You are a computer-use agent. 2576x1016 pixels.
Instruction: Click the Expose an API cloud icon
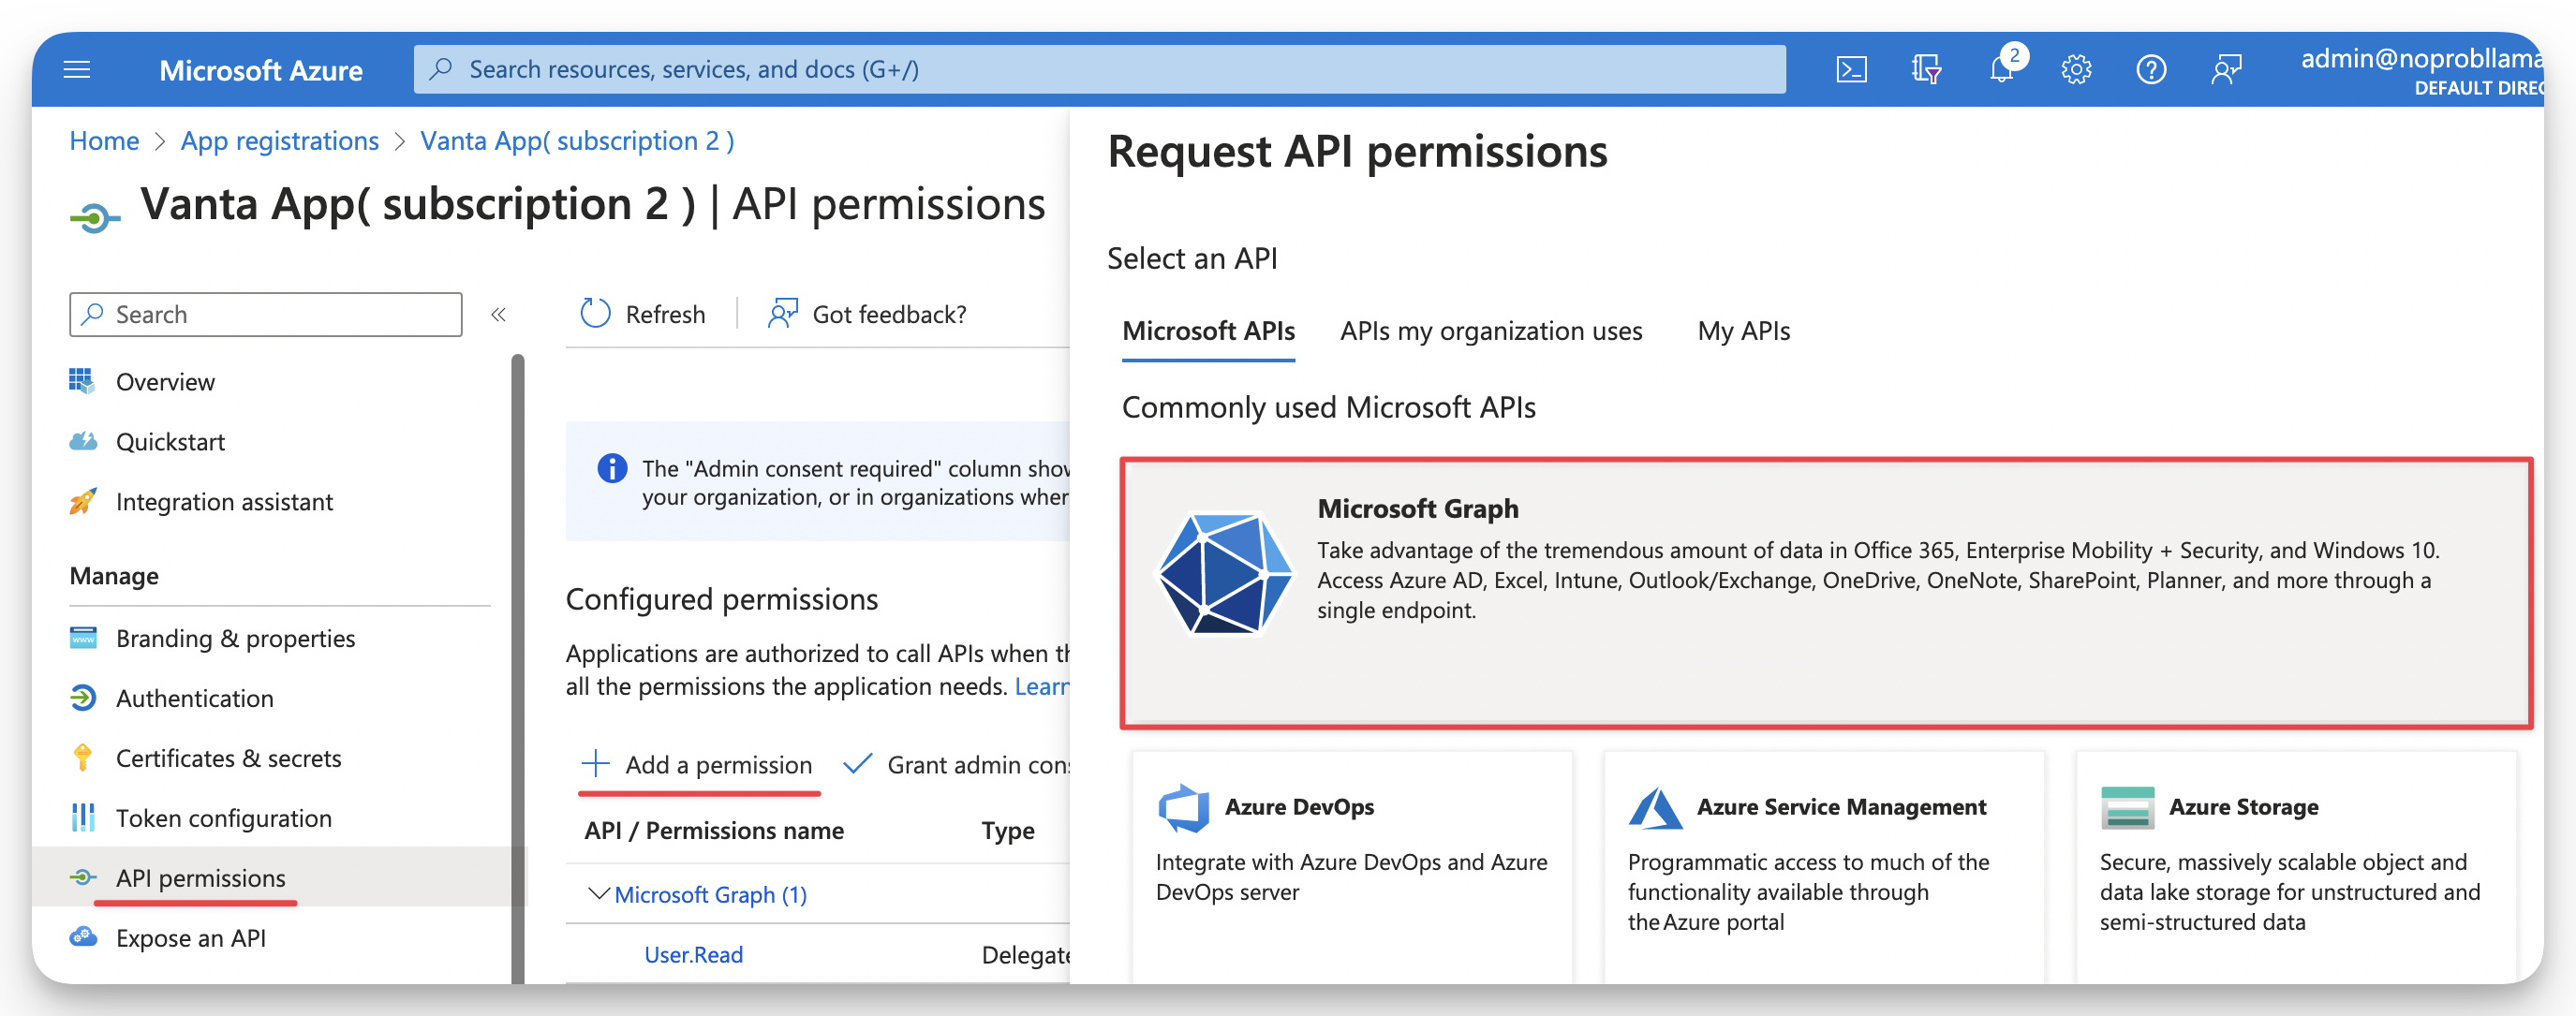82,937
